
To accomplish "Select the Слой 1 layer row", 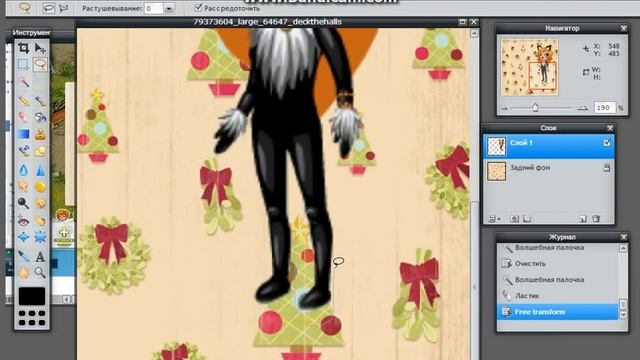I will (549, 146).
